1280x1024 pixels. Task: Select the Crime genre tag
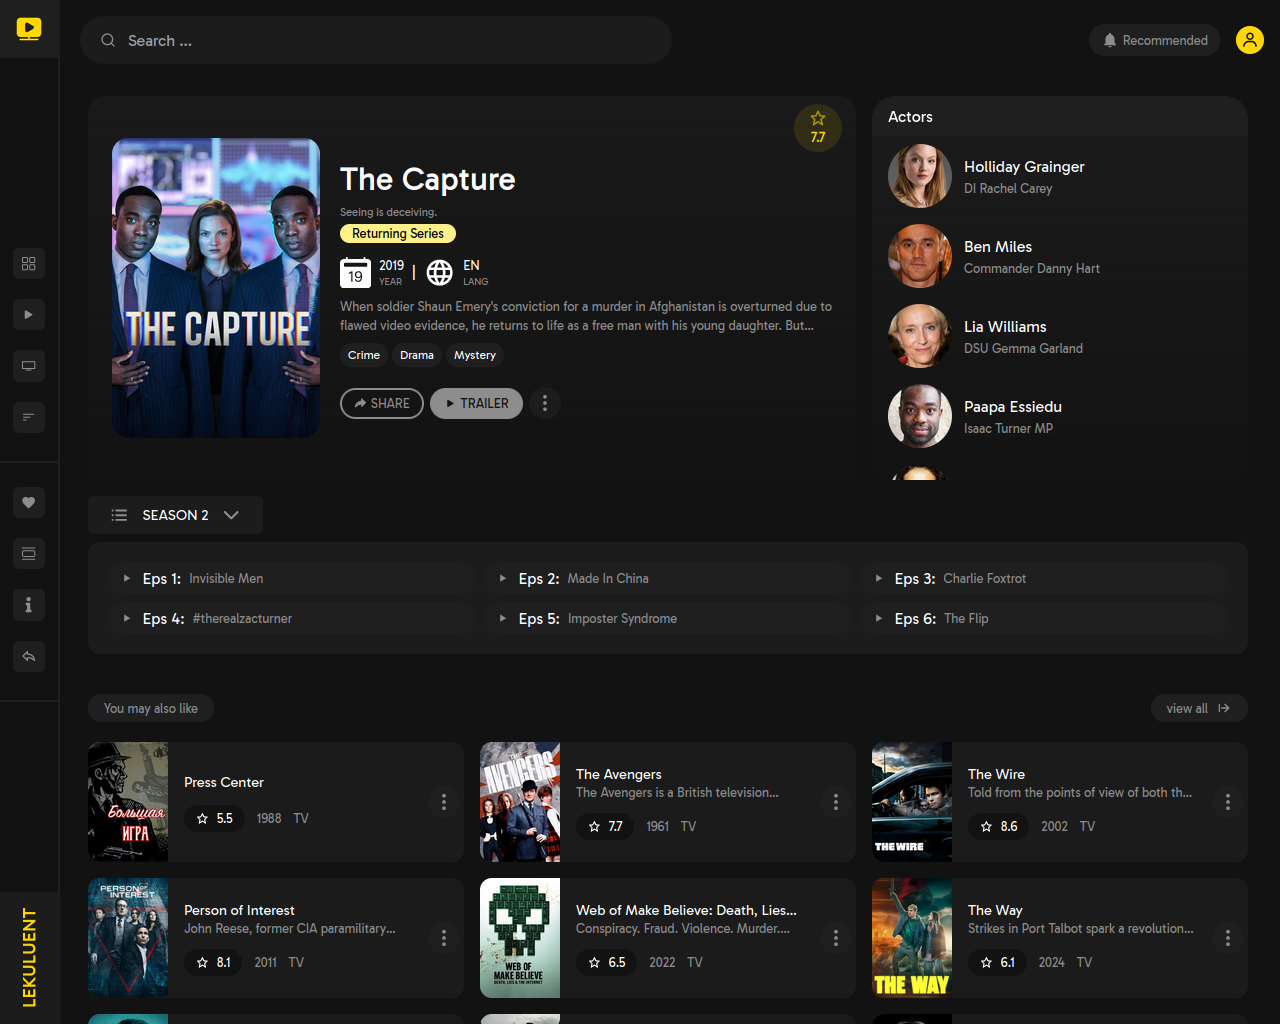364,355
